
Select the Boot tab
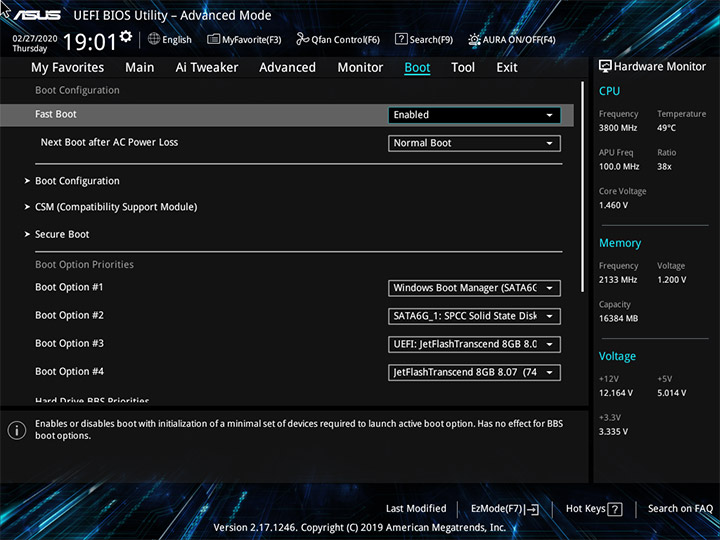[417, 68]
